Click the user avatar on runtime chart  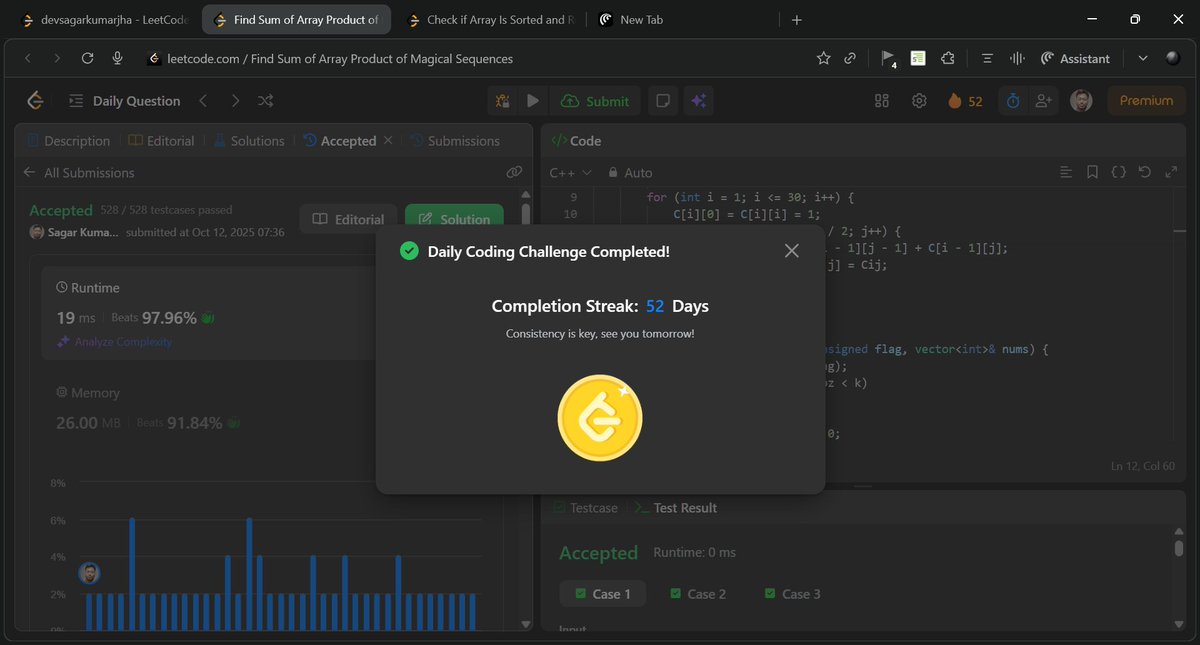pos(89,574)
